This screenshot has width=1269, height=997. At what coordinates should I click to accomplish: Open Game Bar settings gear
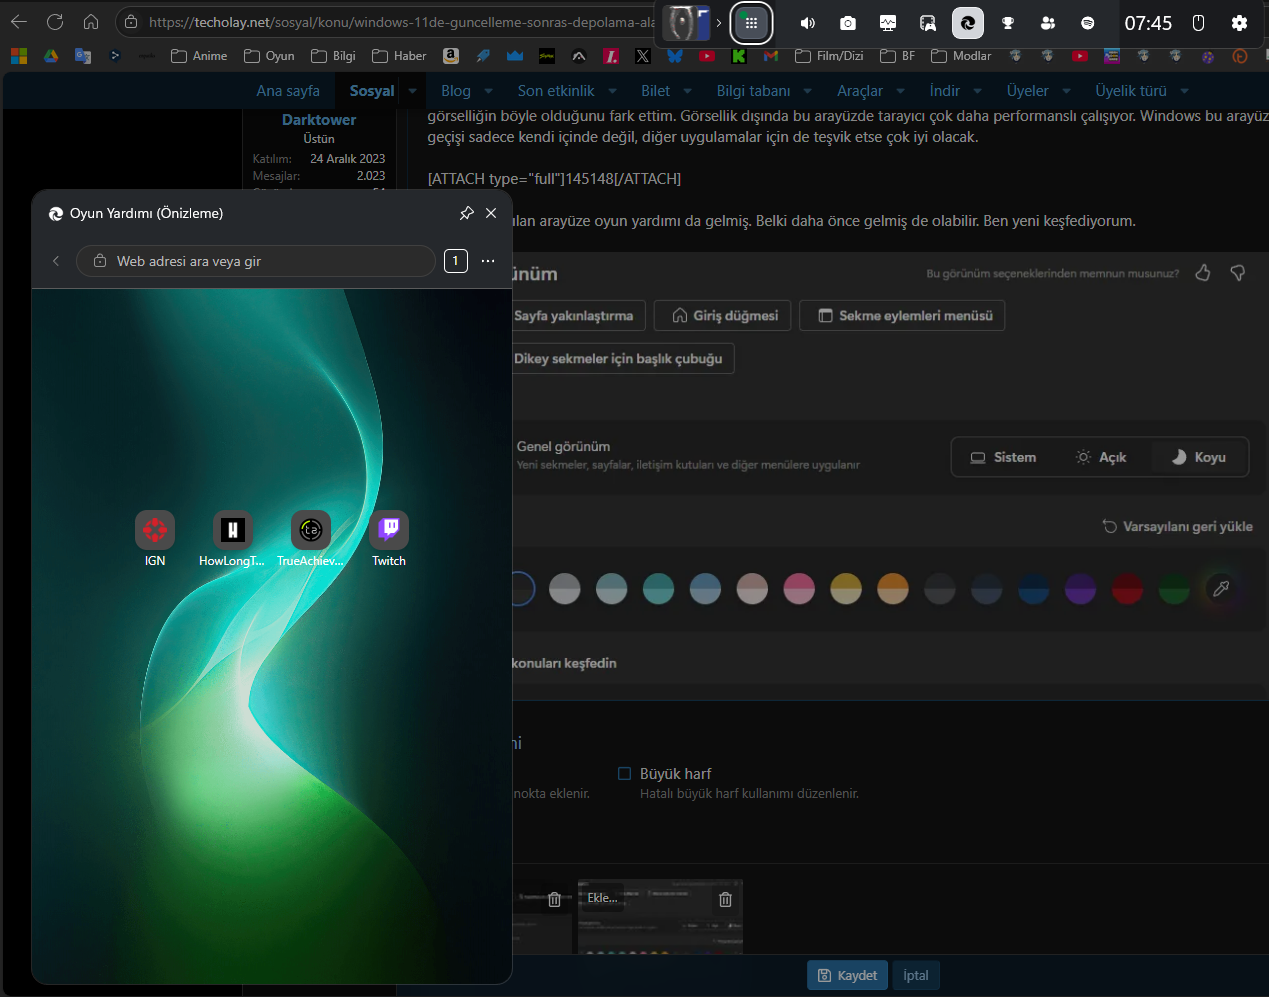click(x=1239, y=23)
